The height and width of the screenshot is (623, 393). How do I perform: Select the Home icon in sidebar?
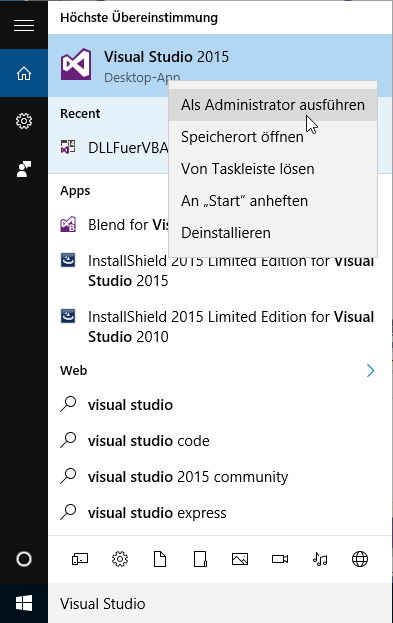click(x=24, y=73)
